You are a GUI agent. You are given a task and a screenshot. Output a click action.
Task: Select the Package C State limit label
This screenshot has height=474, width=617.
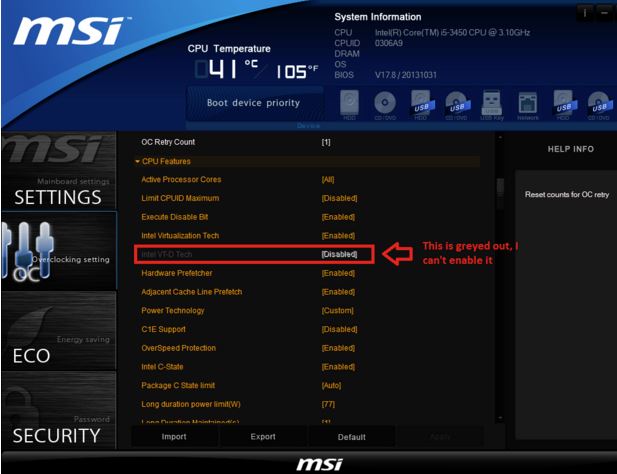click(x=178, y=385)
